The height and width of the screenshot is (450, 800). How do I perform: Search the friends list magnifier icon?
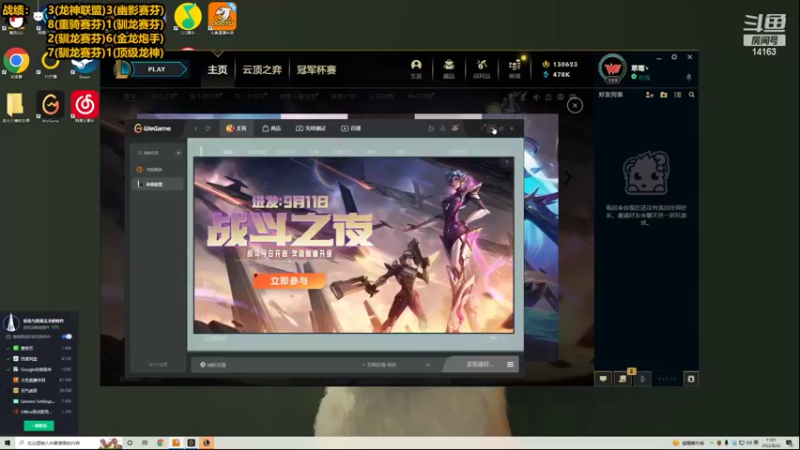(x=692, y=95)
